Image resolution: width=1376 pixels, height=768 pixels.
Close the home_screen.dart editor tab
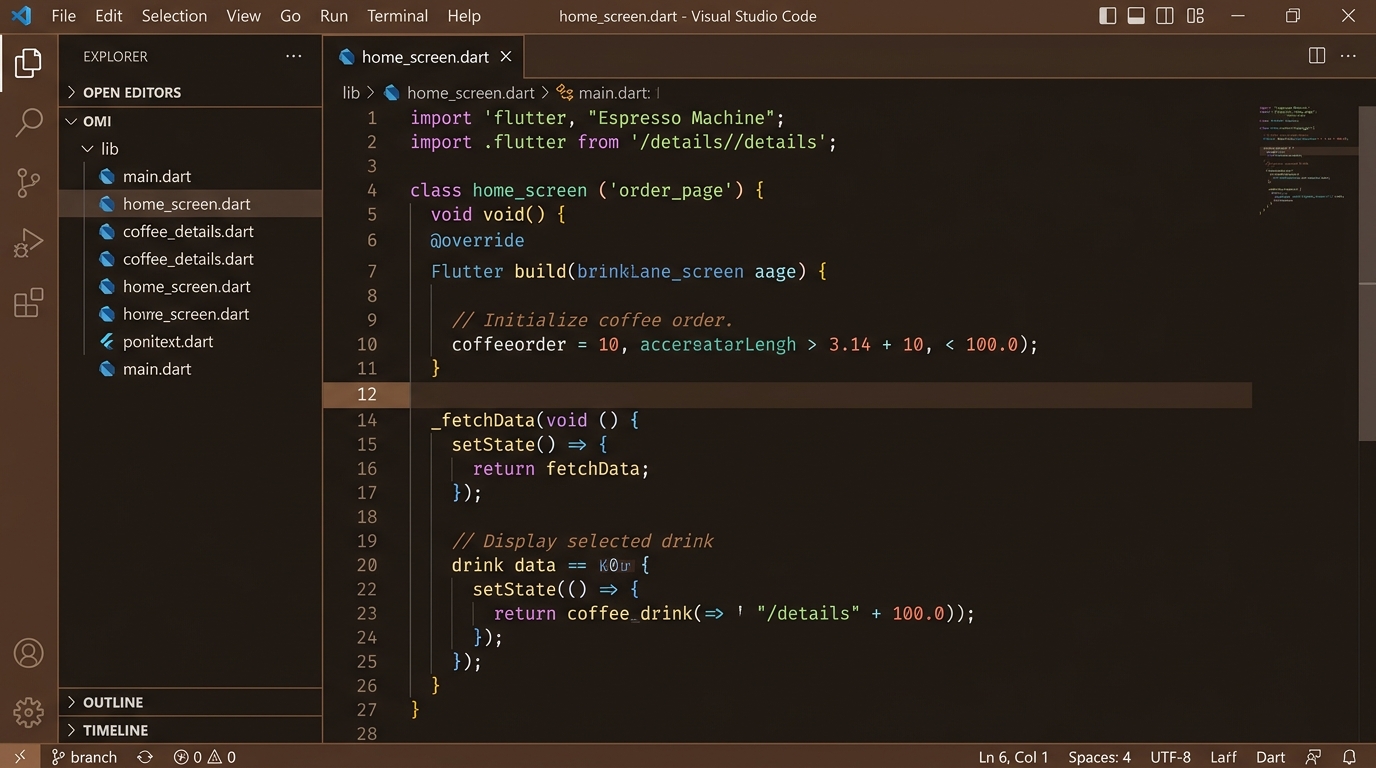(506, 57)
